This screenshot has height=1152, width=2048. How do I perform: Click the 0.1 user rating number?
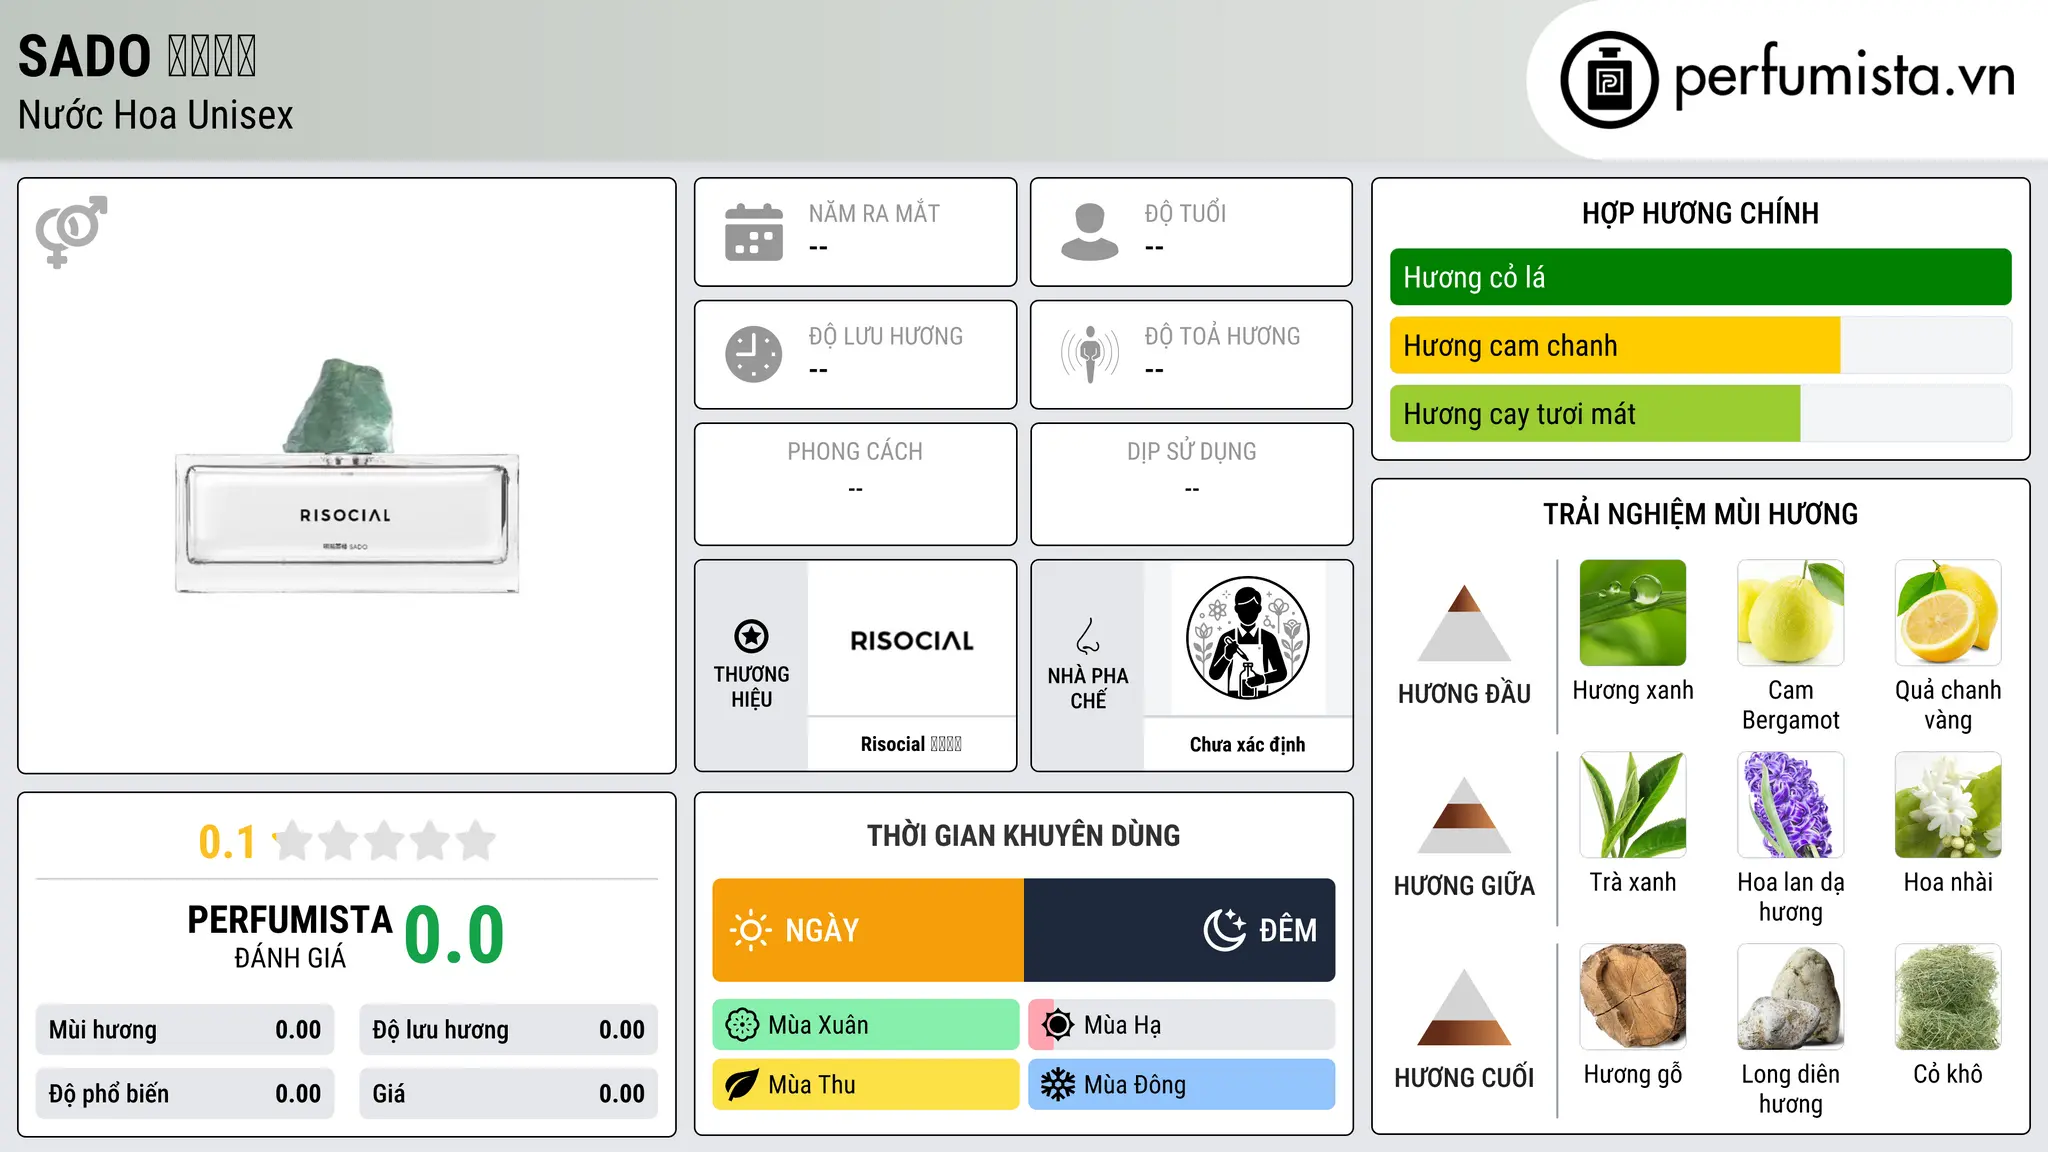[x=227, y=842]
